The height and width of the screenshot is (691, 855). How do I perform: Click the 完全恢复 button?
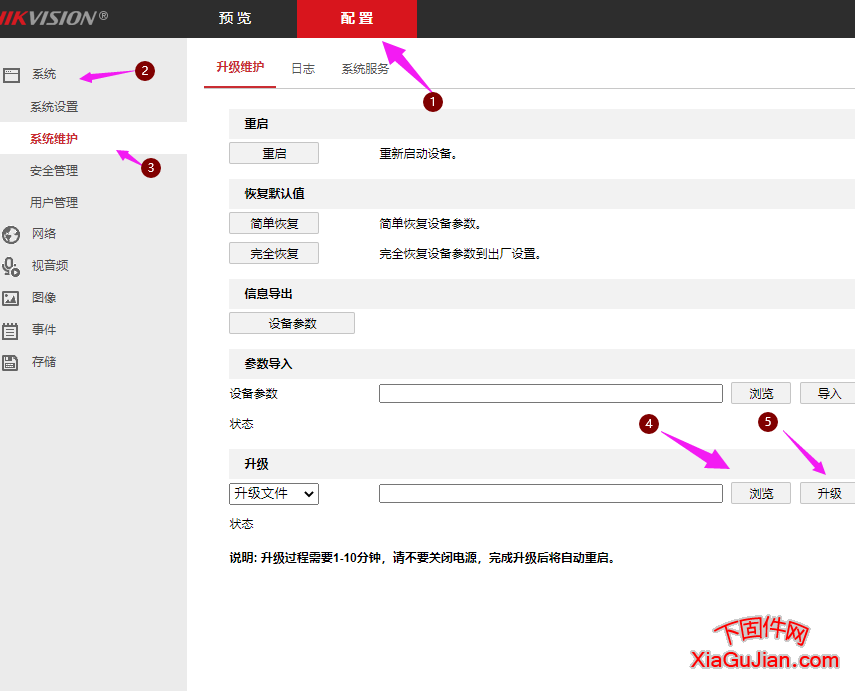[274, 254]
